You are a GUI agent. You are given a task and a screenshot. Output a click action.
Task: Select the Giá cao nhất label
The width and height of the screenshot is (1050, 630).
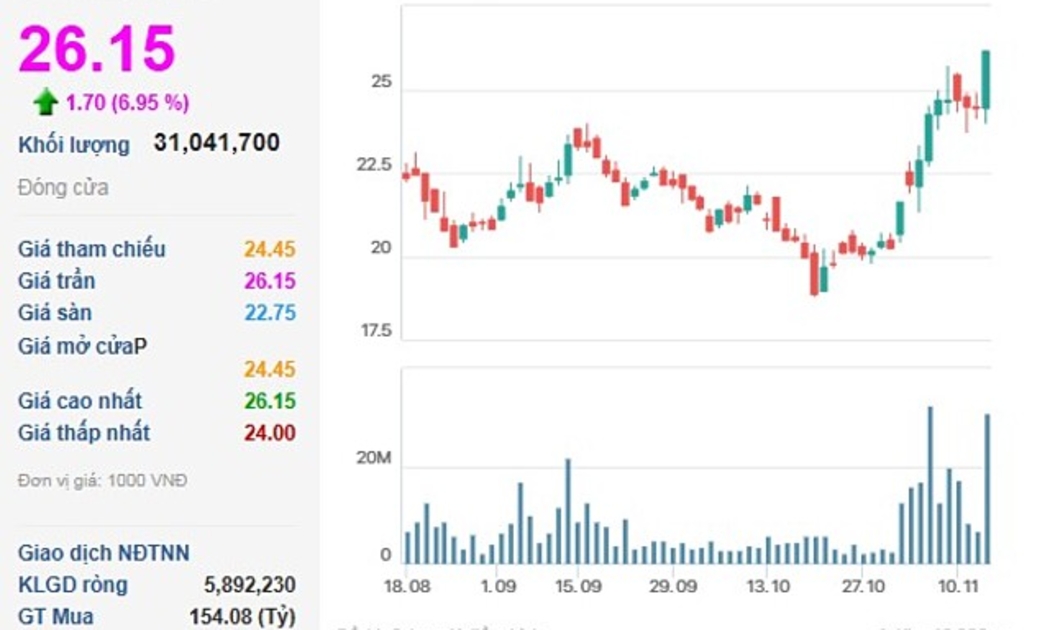[x=80, y=401]
